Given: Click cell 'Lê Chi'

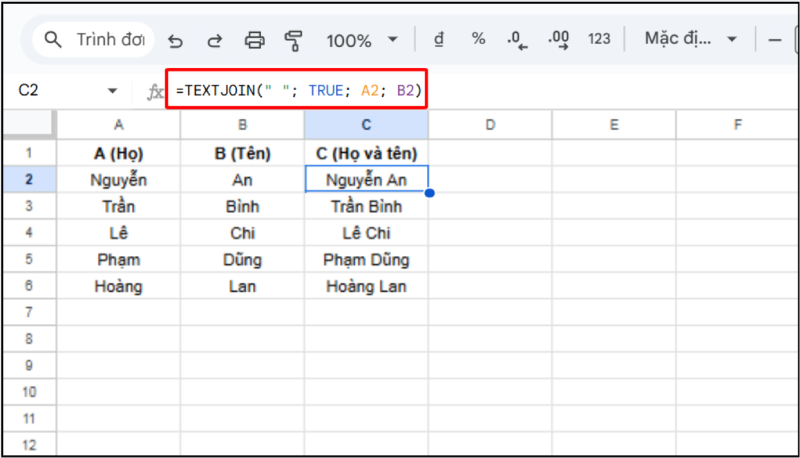Looking at the screenshot, I should (366, 233).
